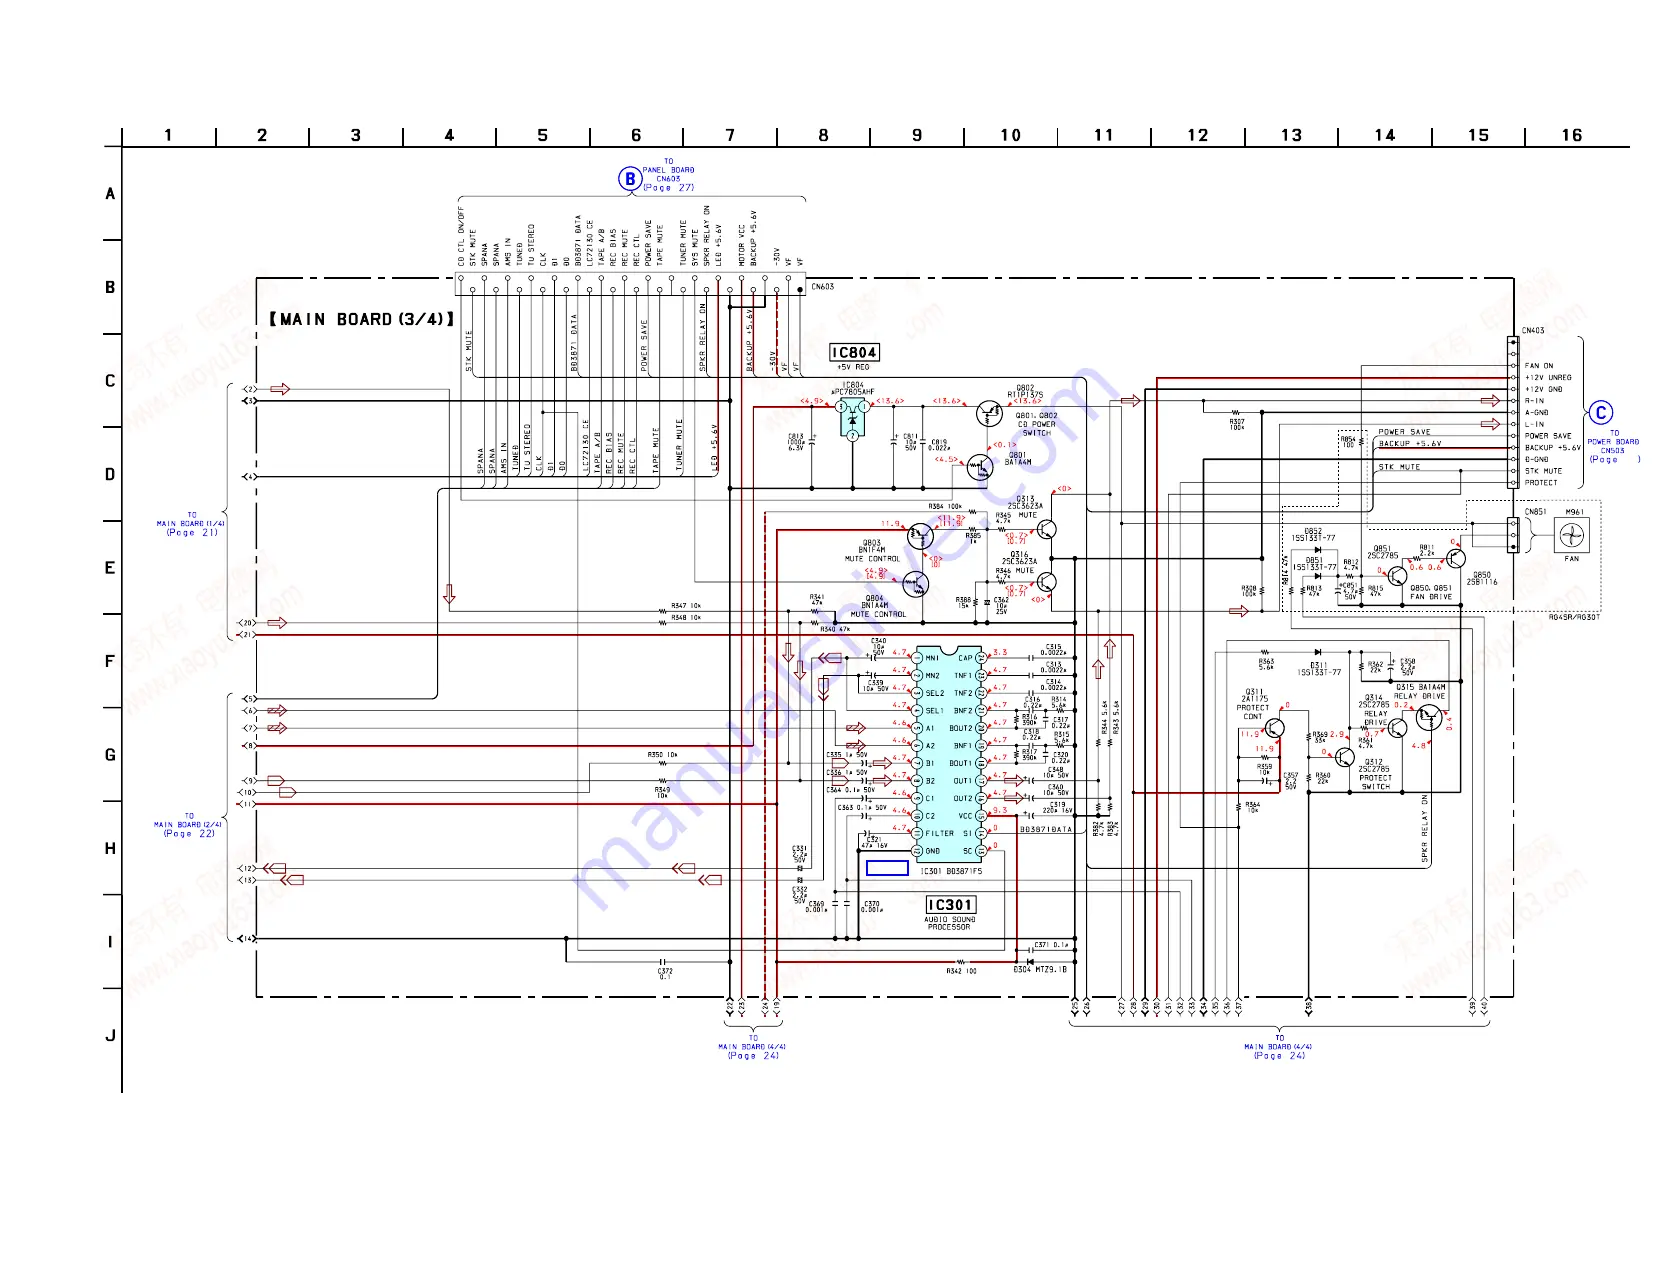The image size is (1680, 1263).
Task: Click the Q311 protect cont transistor symbol
Action: (1274, 727)
